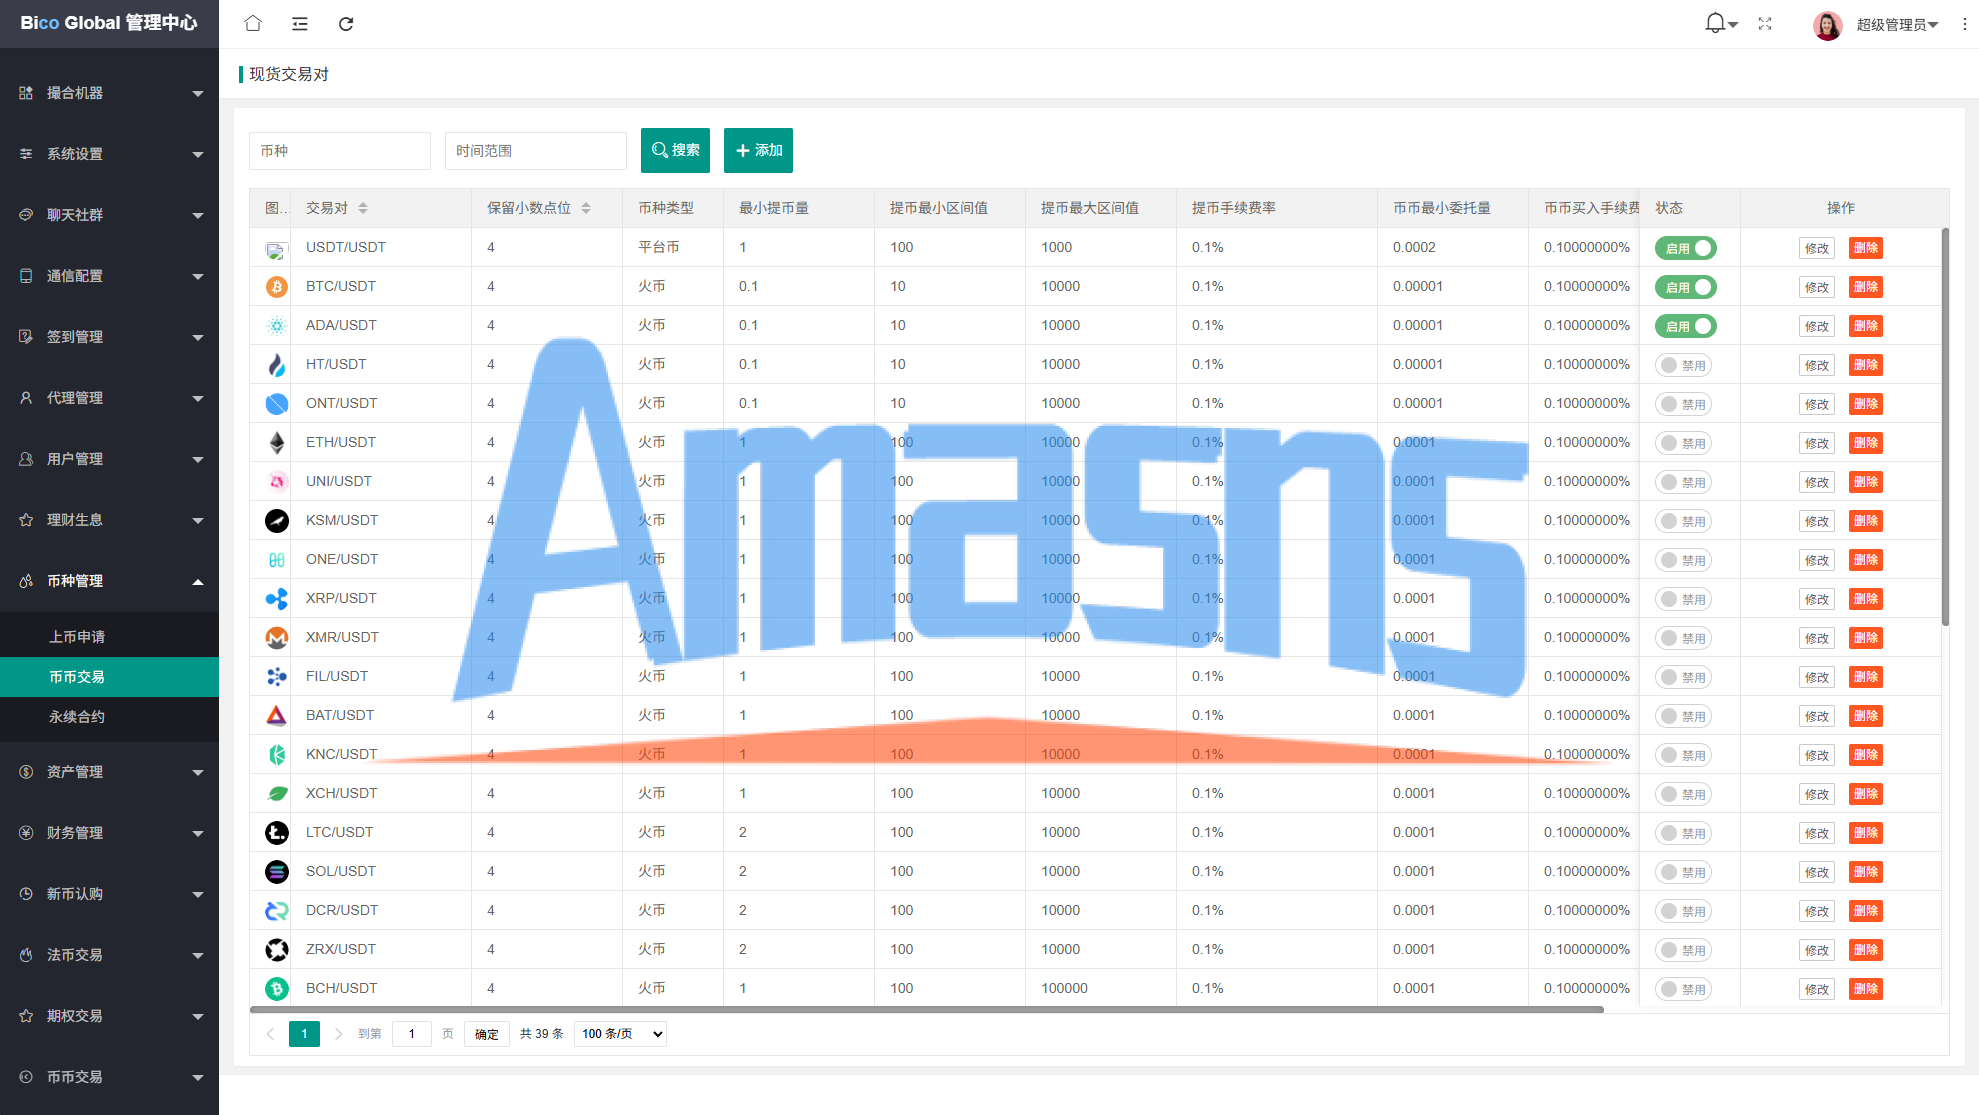Enable the HT/USDT 禁用 status switch
1979x1115 pixels.
[x=1683, y=365]
